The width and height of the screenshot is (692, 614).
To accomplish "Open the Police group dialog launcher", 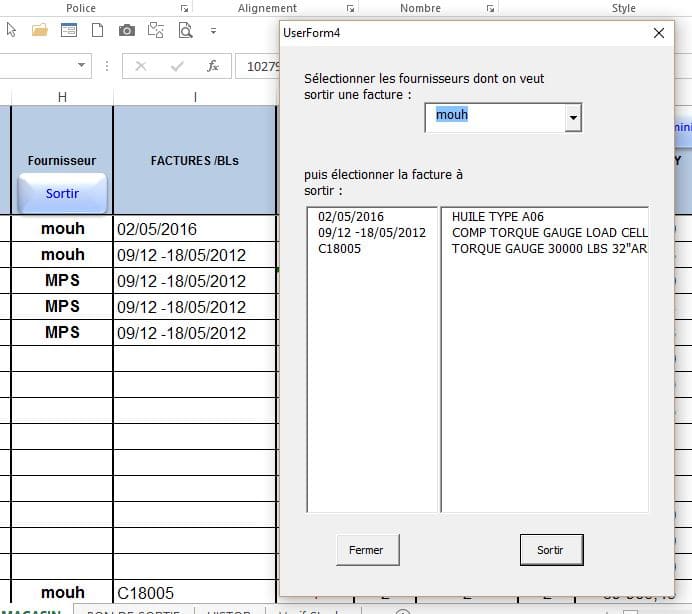I will tap(184, 8).
